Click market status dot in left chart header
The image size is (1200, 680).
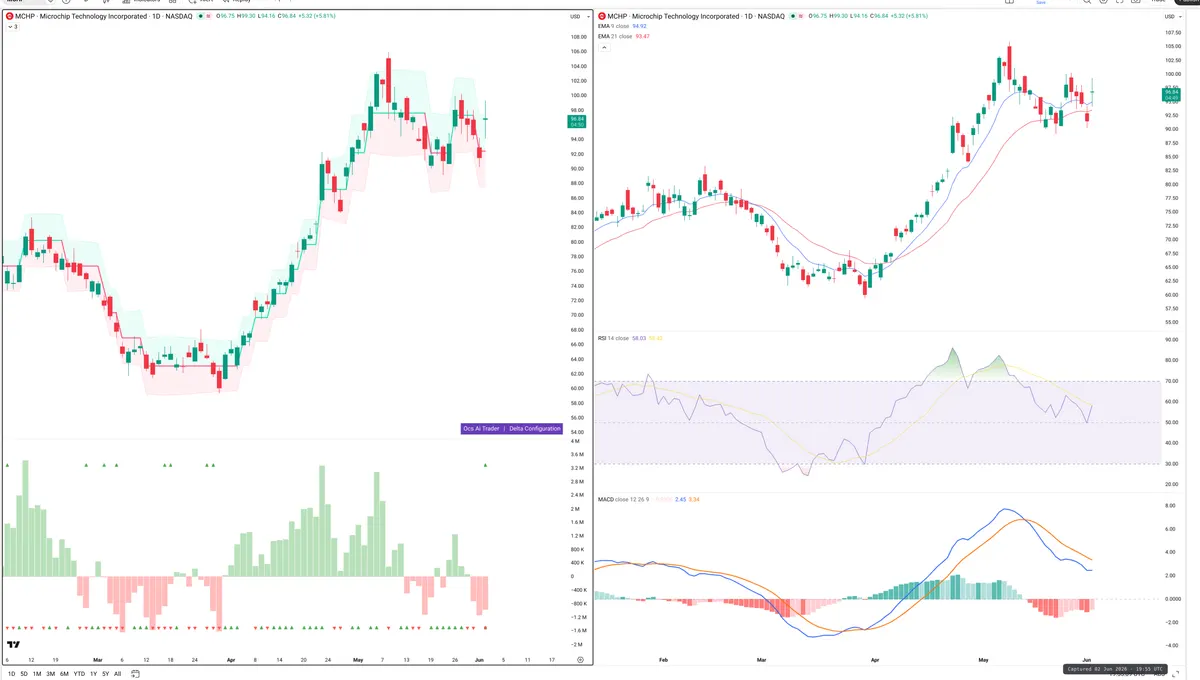point(201,17)
